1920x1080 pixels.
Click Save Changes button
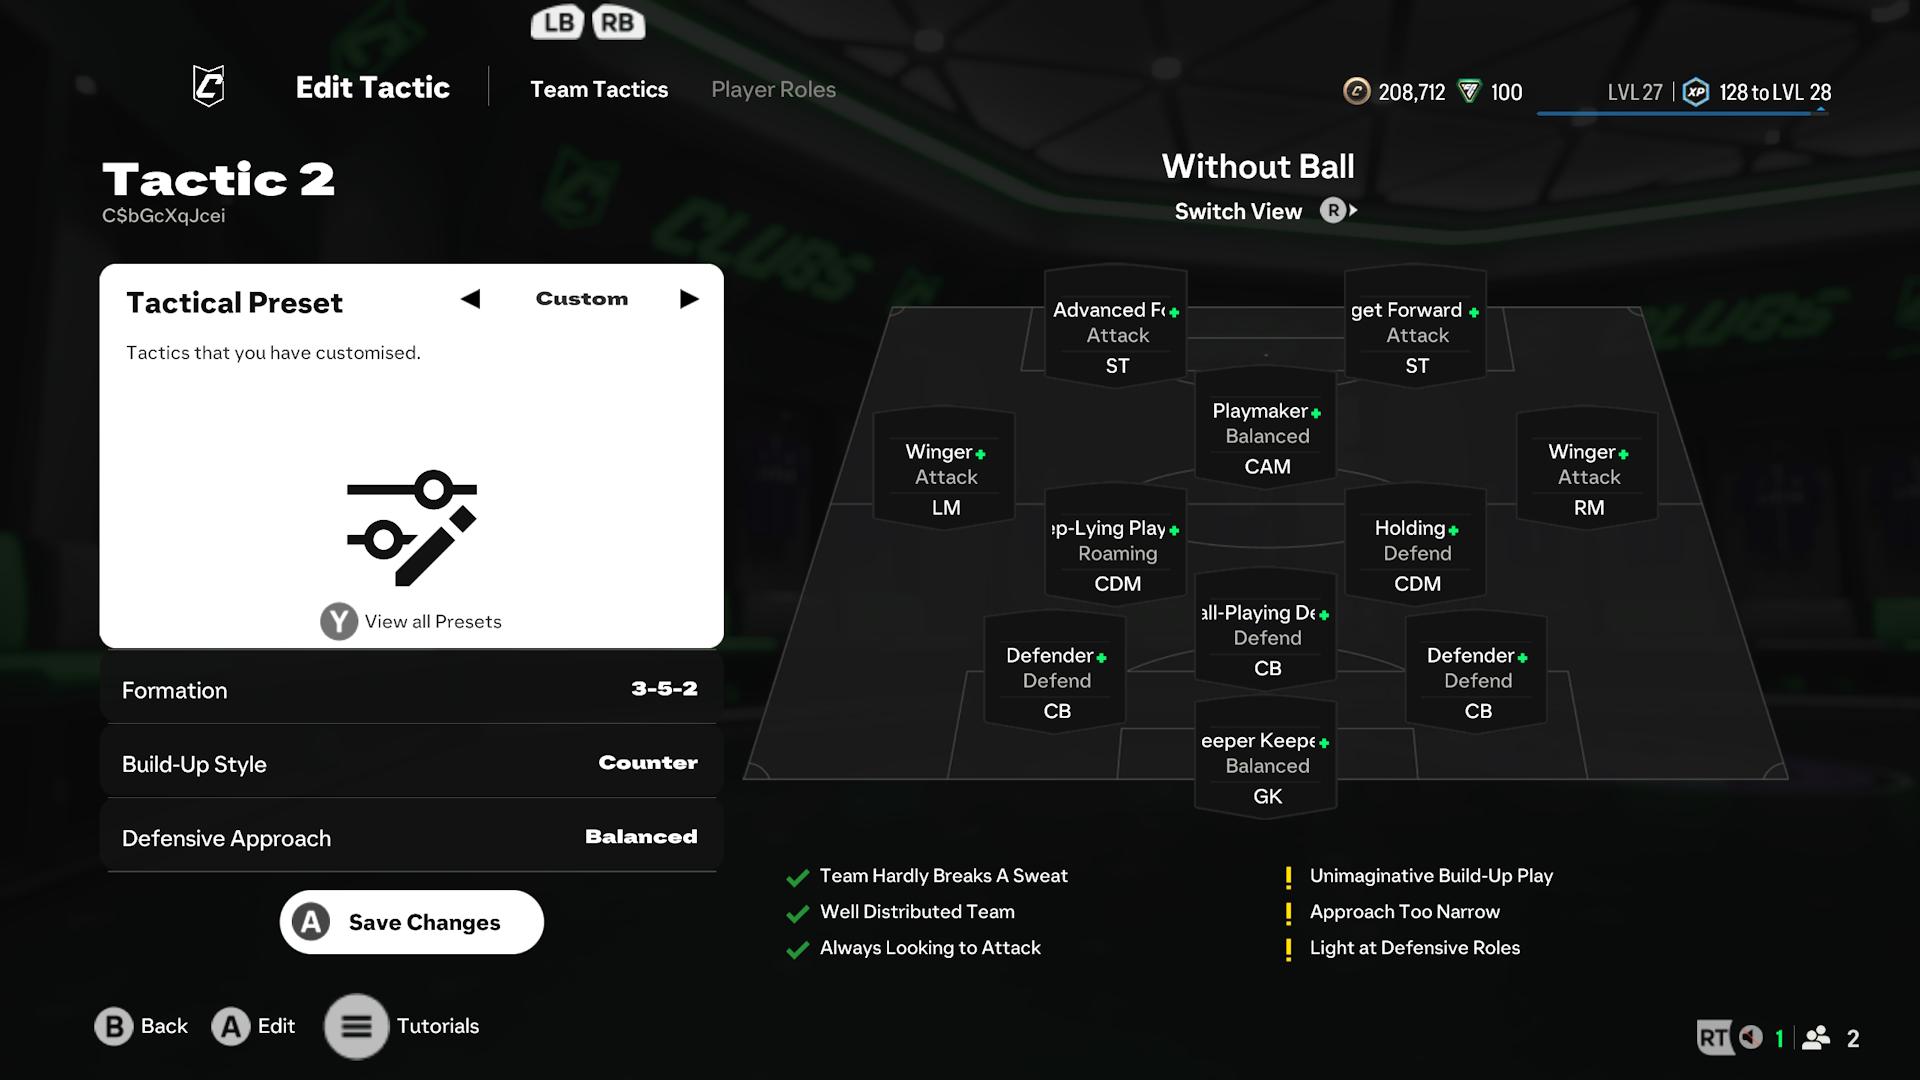click(x=411, y=922)
